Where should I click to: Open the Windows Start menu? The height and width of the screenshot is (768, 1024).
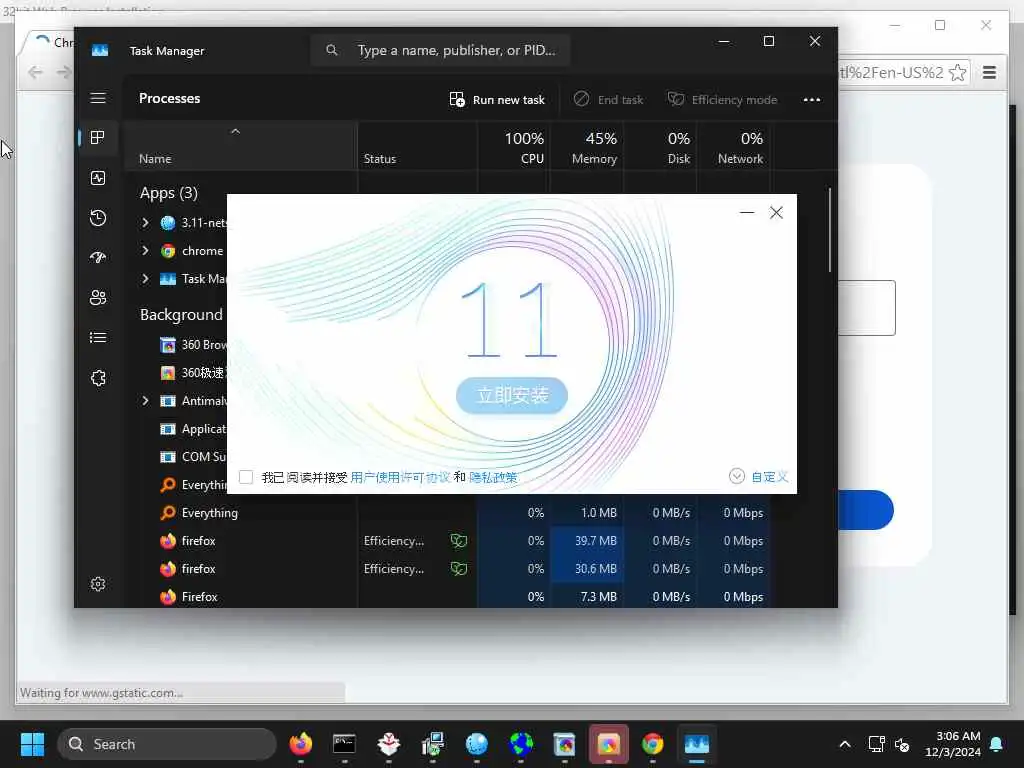point(32,744)
